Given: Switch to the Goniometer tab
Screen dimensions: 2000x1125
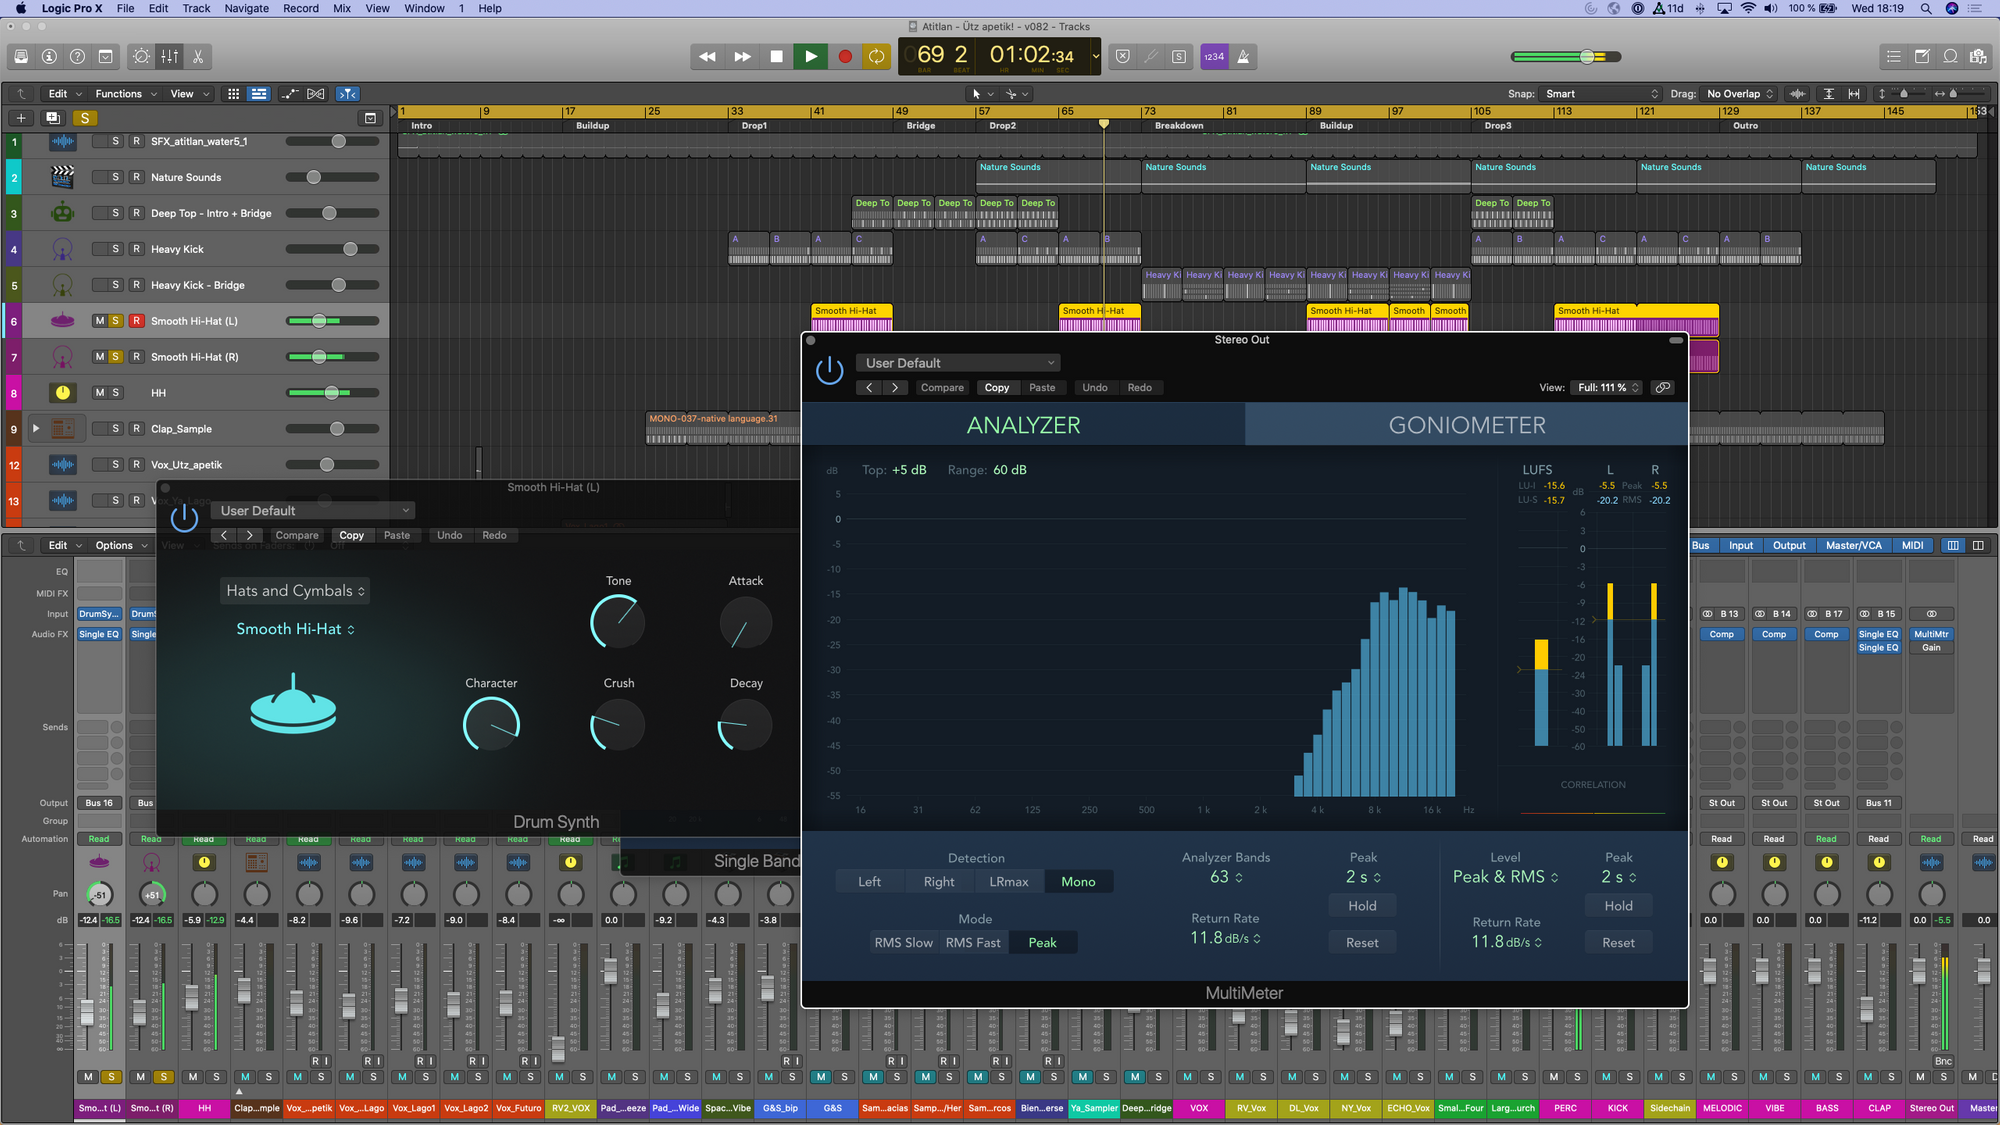Looking at the screenshot, I should 1466,425.
